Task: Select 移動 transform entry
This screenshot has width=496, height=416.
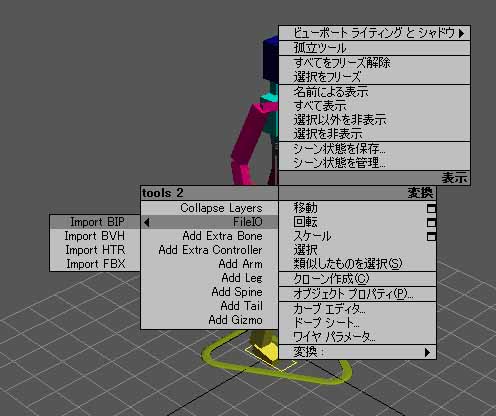Action: (353, 208)
